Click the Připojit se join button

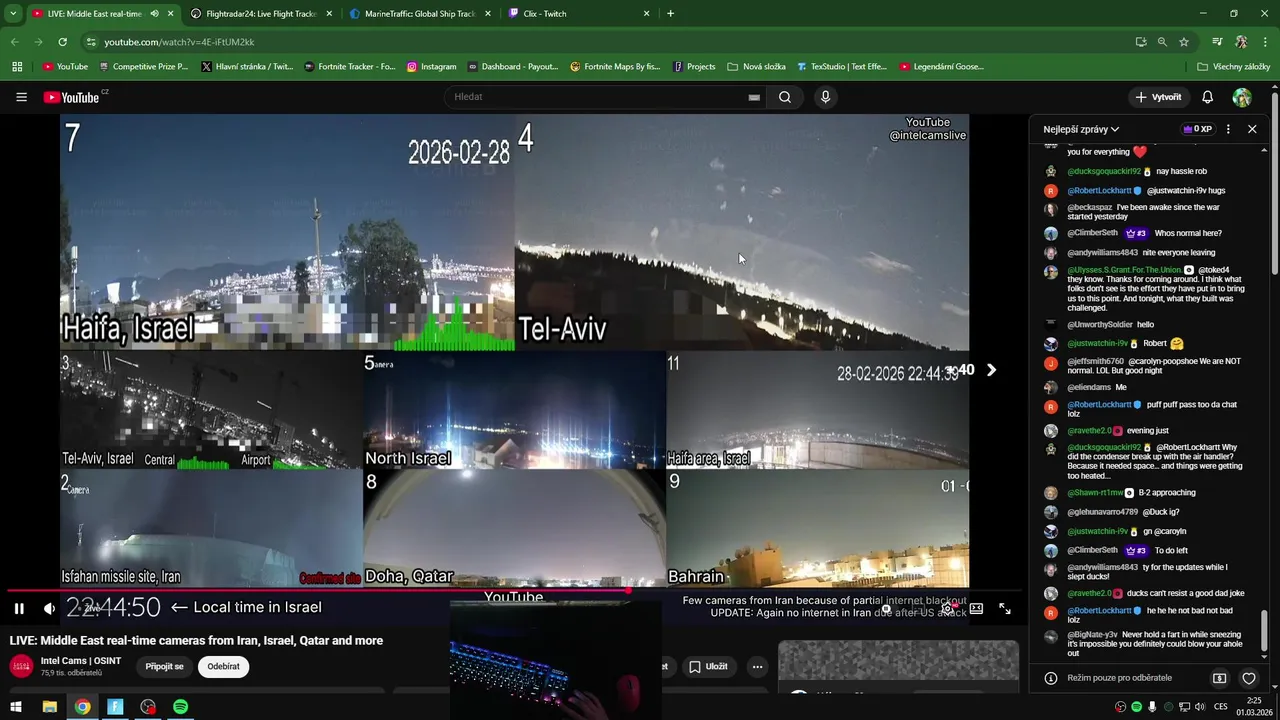point(164,666)
